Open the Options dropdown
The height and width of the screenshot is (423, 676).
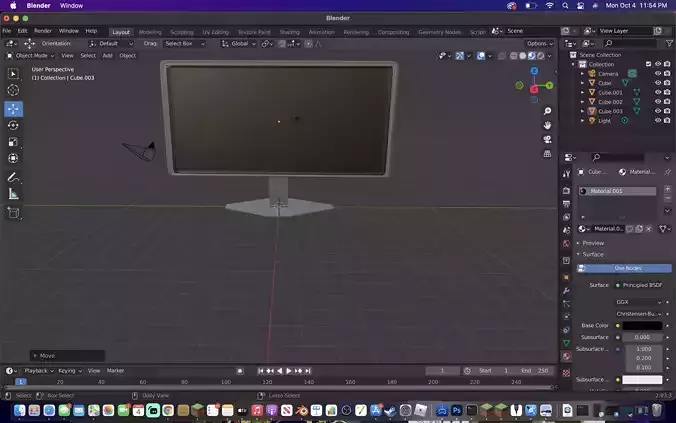point(540,44)
